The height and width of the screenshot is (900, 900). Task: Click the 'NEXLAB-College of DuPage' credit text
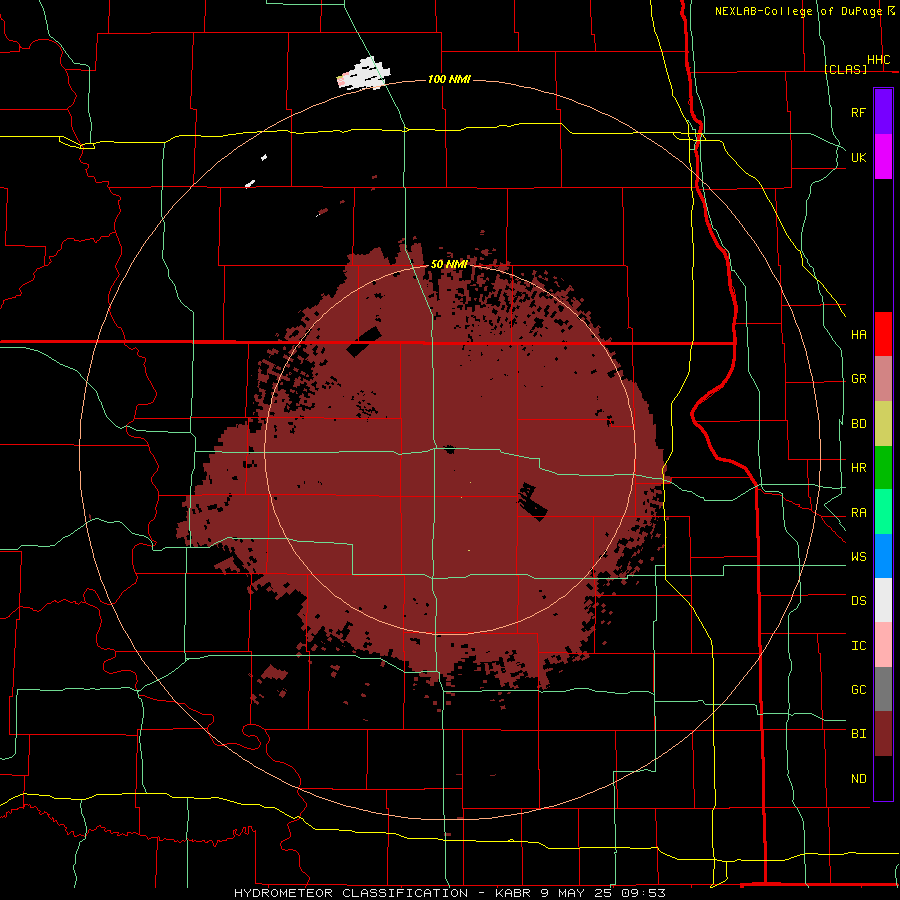coord(798,11)
